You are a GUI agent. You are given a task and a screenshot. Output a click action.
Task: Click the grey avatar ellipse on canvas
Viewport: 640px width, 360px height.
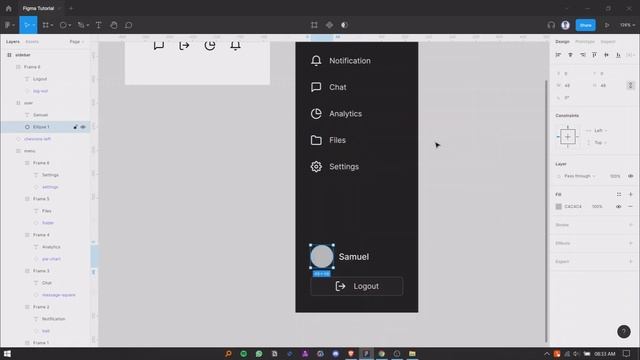pyautogui.click(x=322, y=256)
